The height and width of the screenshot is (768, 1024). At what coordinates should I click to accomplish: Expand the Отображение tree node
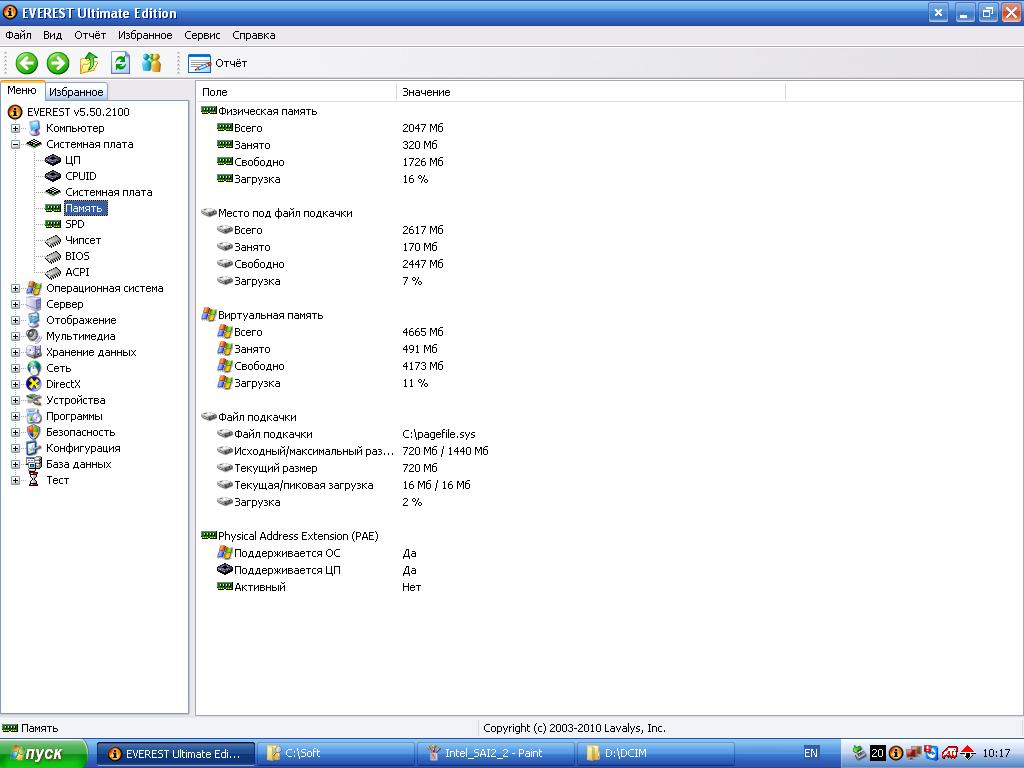(x=15, y=321)
